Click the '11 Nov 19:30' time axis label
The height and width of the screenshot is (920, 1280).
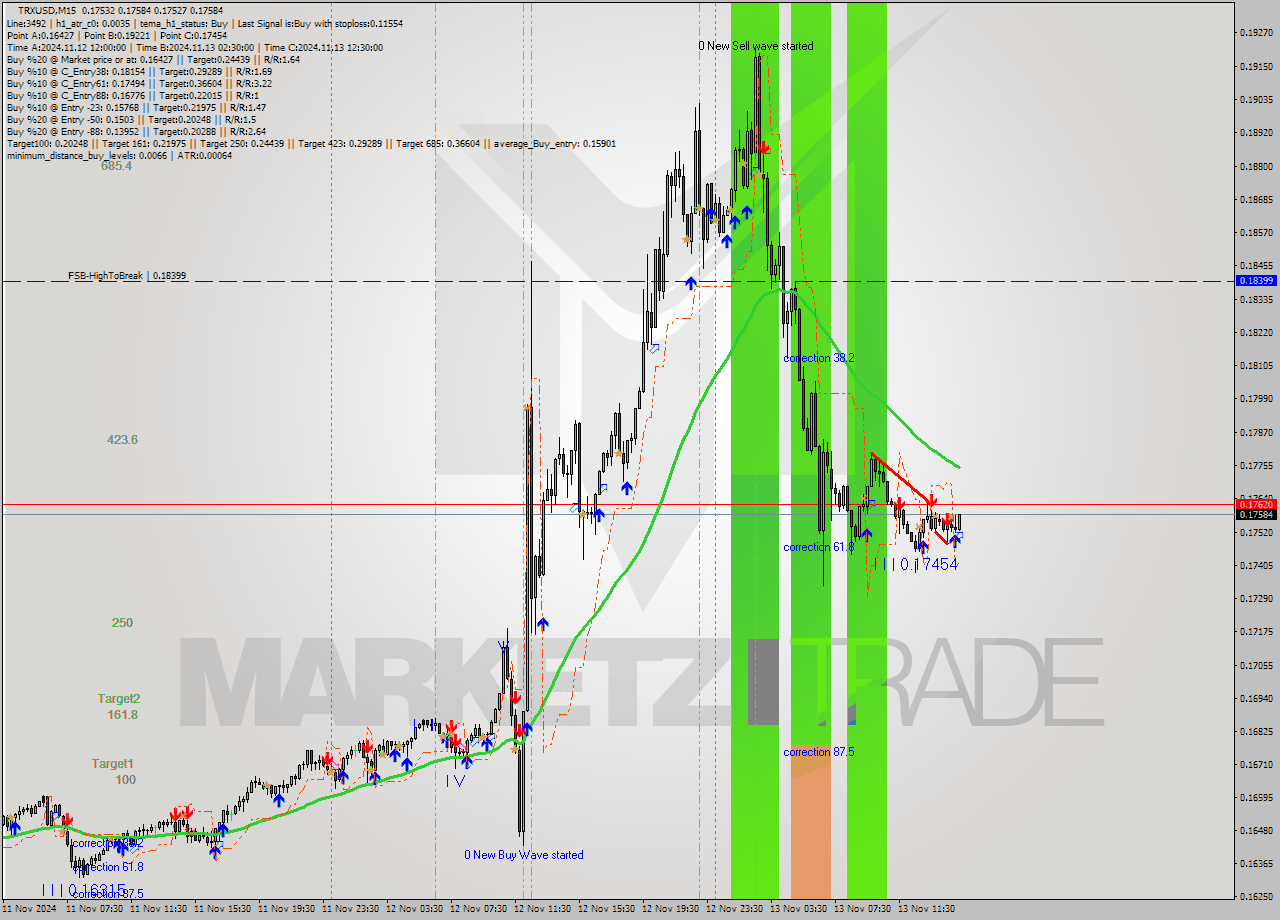point(286,910)
